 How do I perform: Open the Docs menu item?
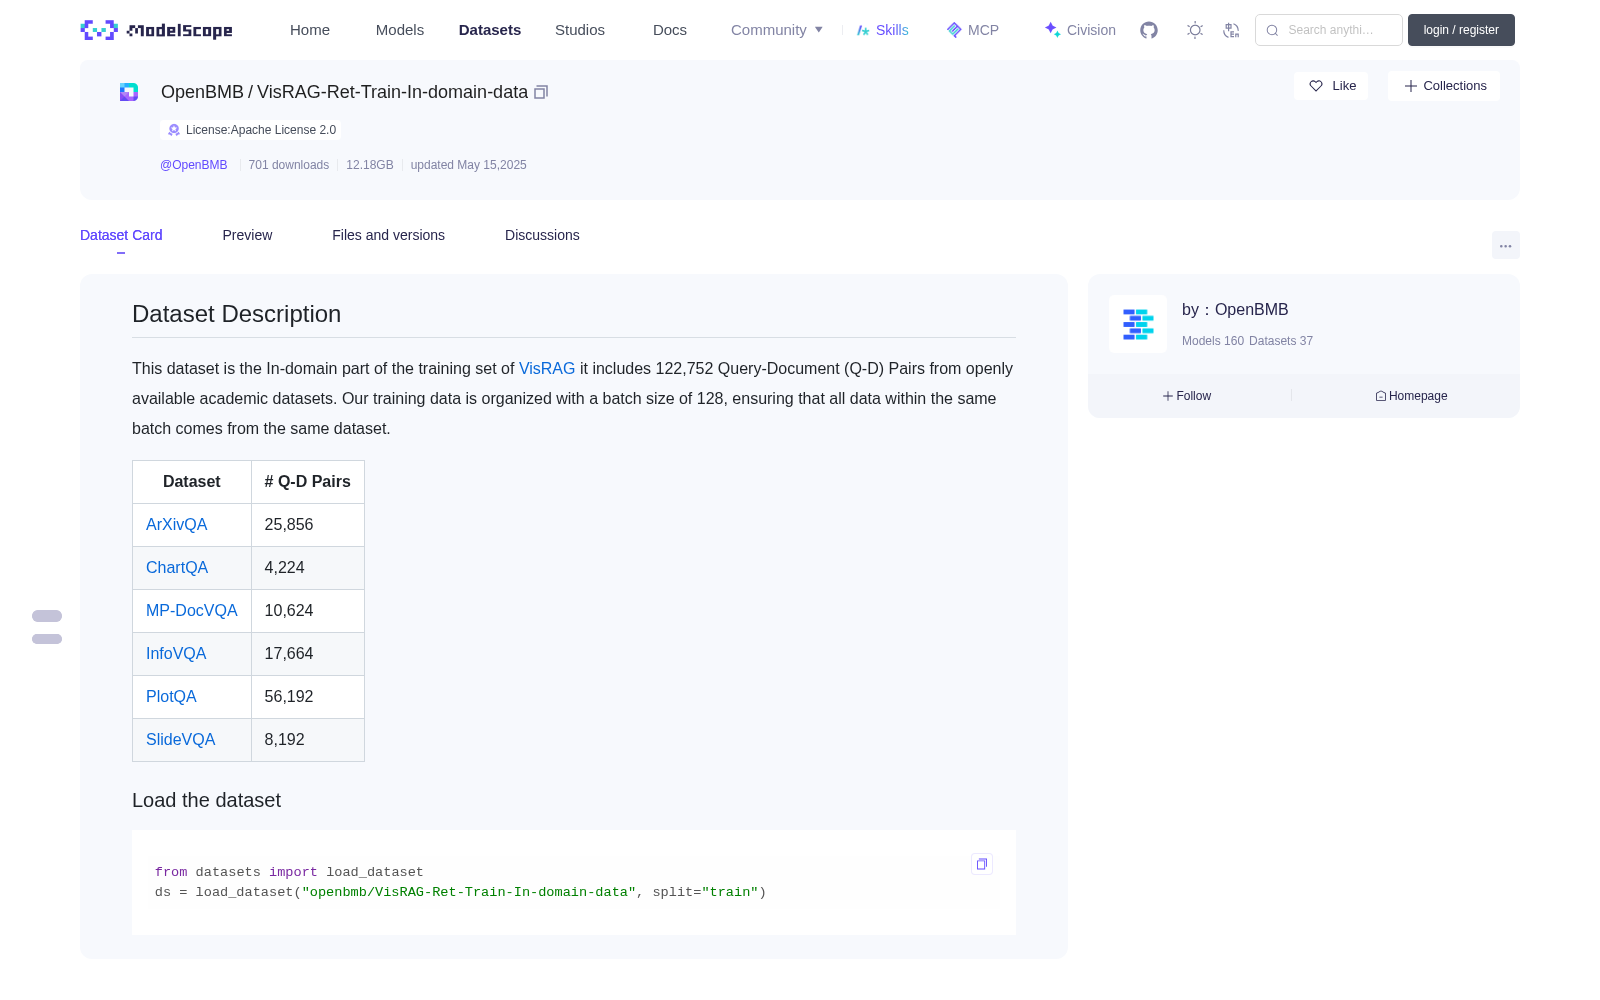coord(670,30)
